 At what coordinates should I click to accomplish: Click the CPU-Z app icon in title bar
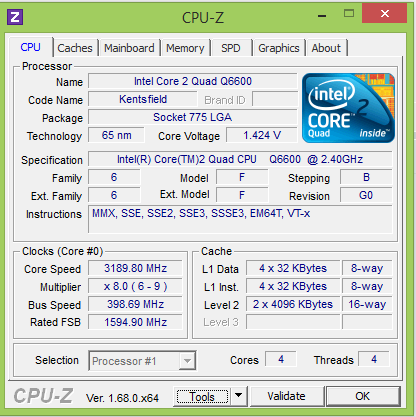(15, 17)
